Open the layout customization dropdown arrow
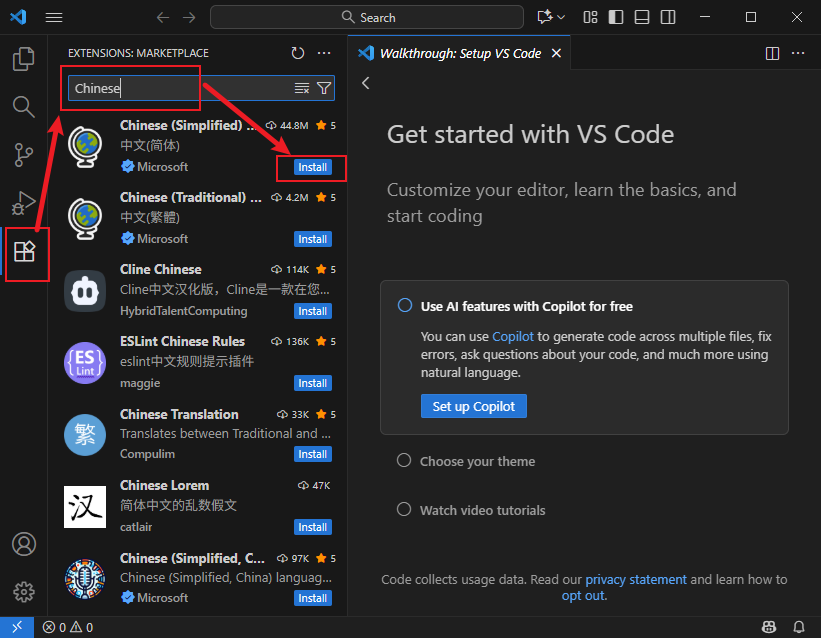 [x=559, y=17]
